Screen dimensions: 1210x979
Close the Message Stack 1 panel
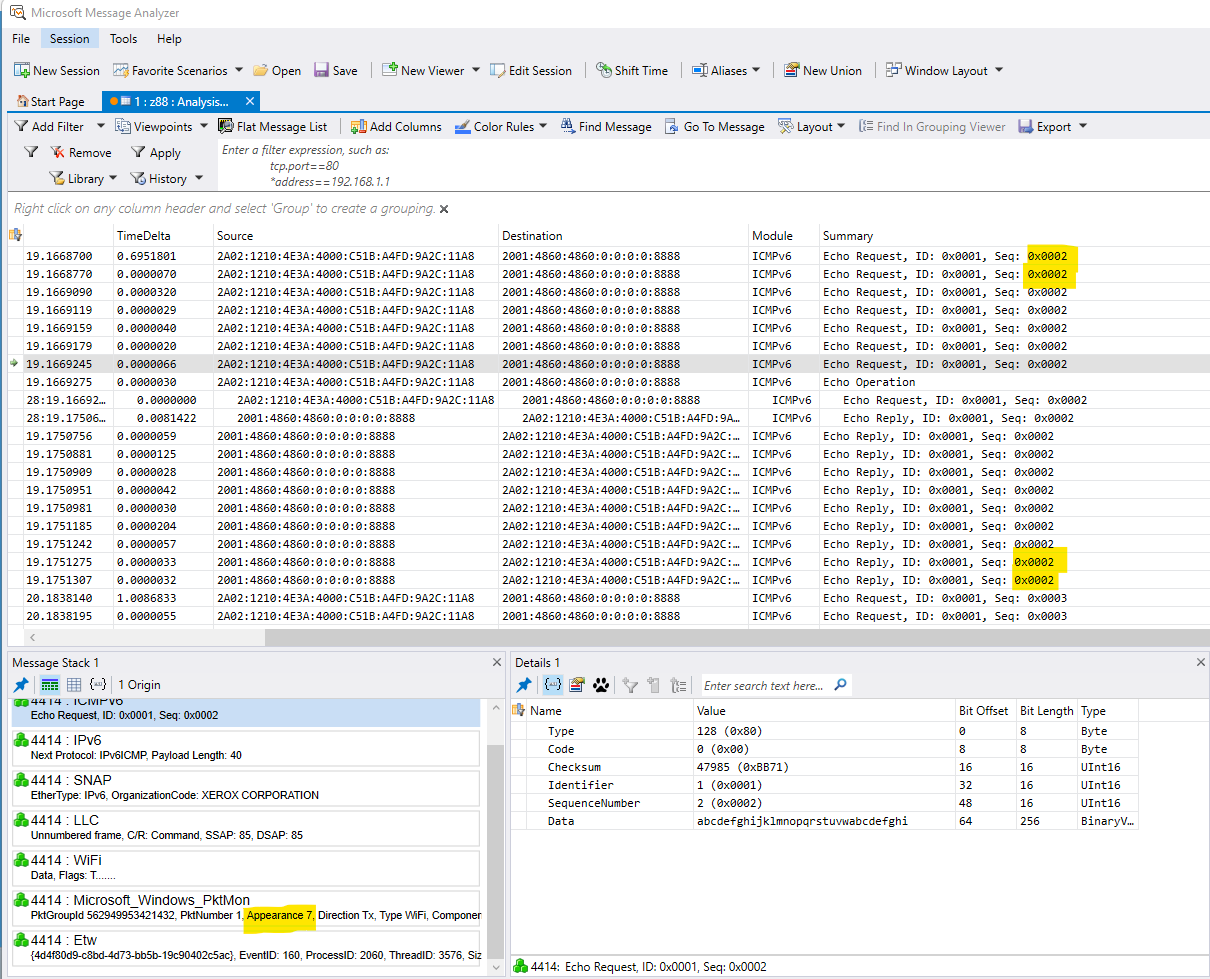click(x=497, y=663)
